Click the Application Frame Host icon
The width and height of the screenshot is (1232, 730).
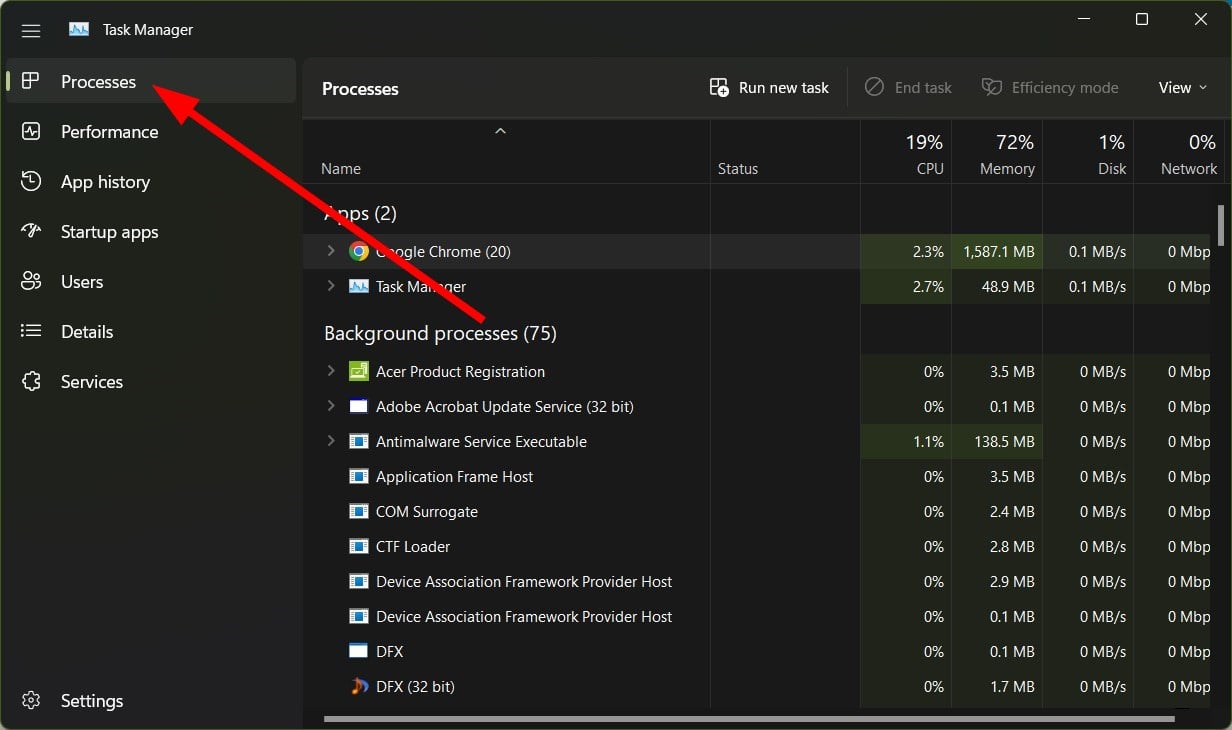point(359,476)
